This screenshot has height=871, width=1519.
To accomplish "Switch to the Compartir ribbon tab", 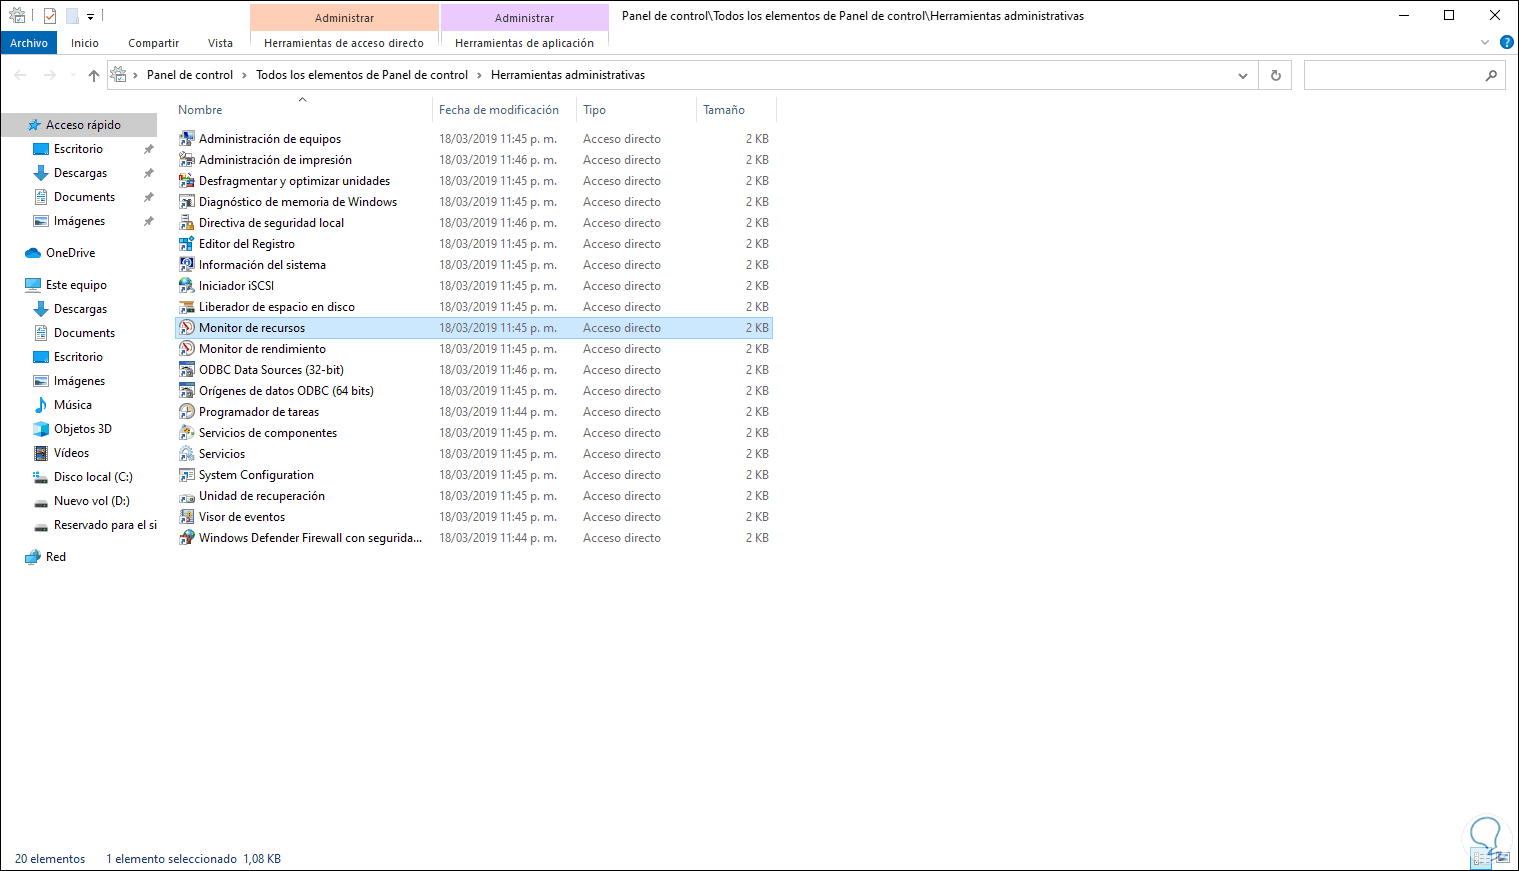I will click(x=153, y=43).
